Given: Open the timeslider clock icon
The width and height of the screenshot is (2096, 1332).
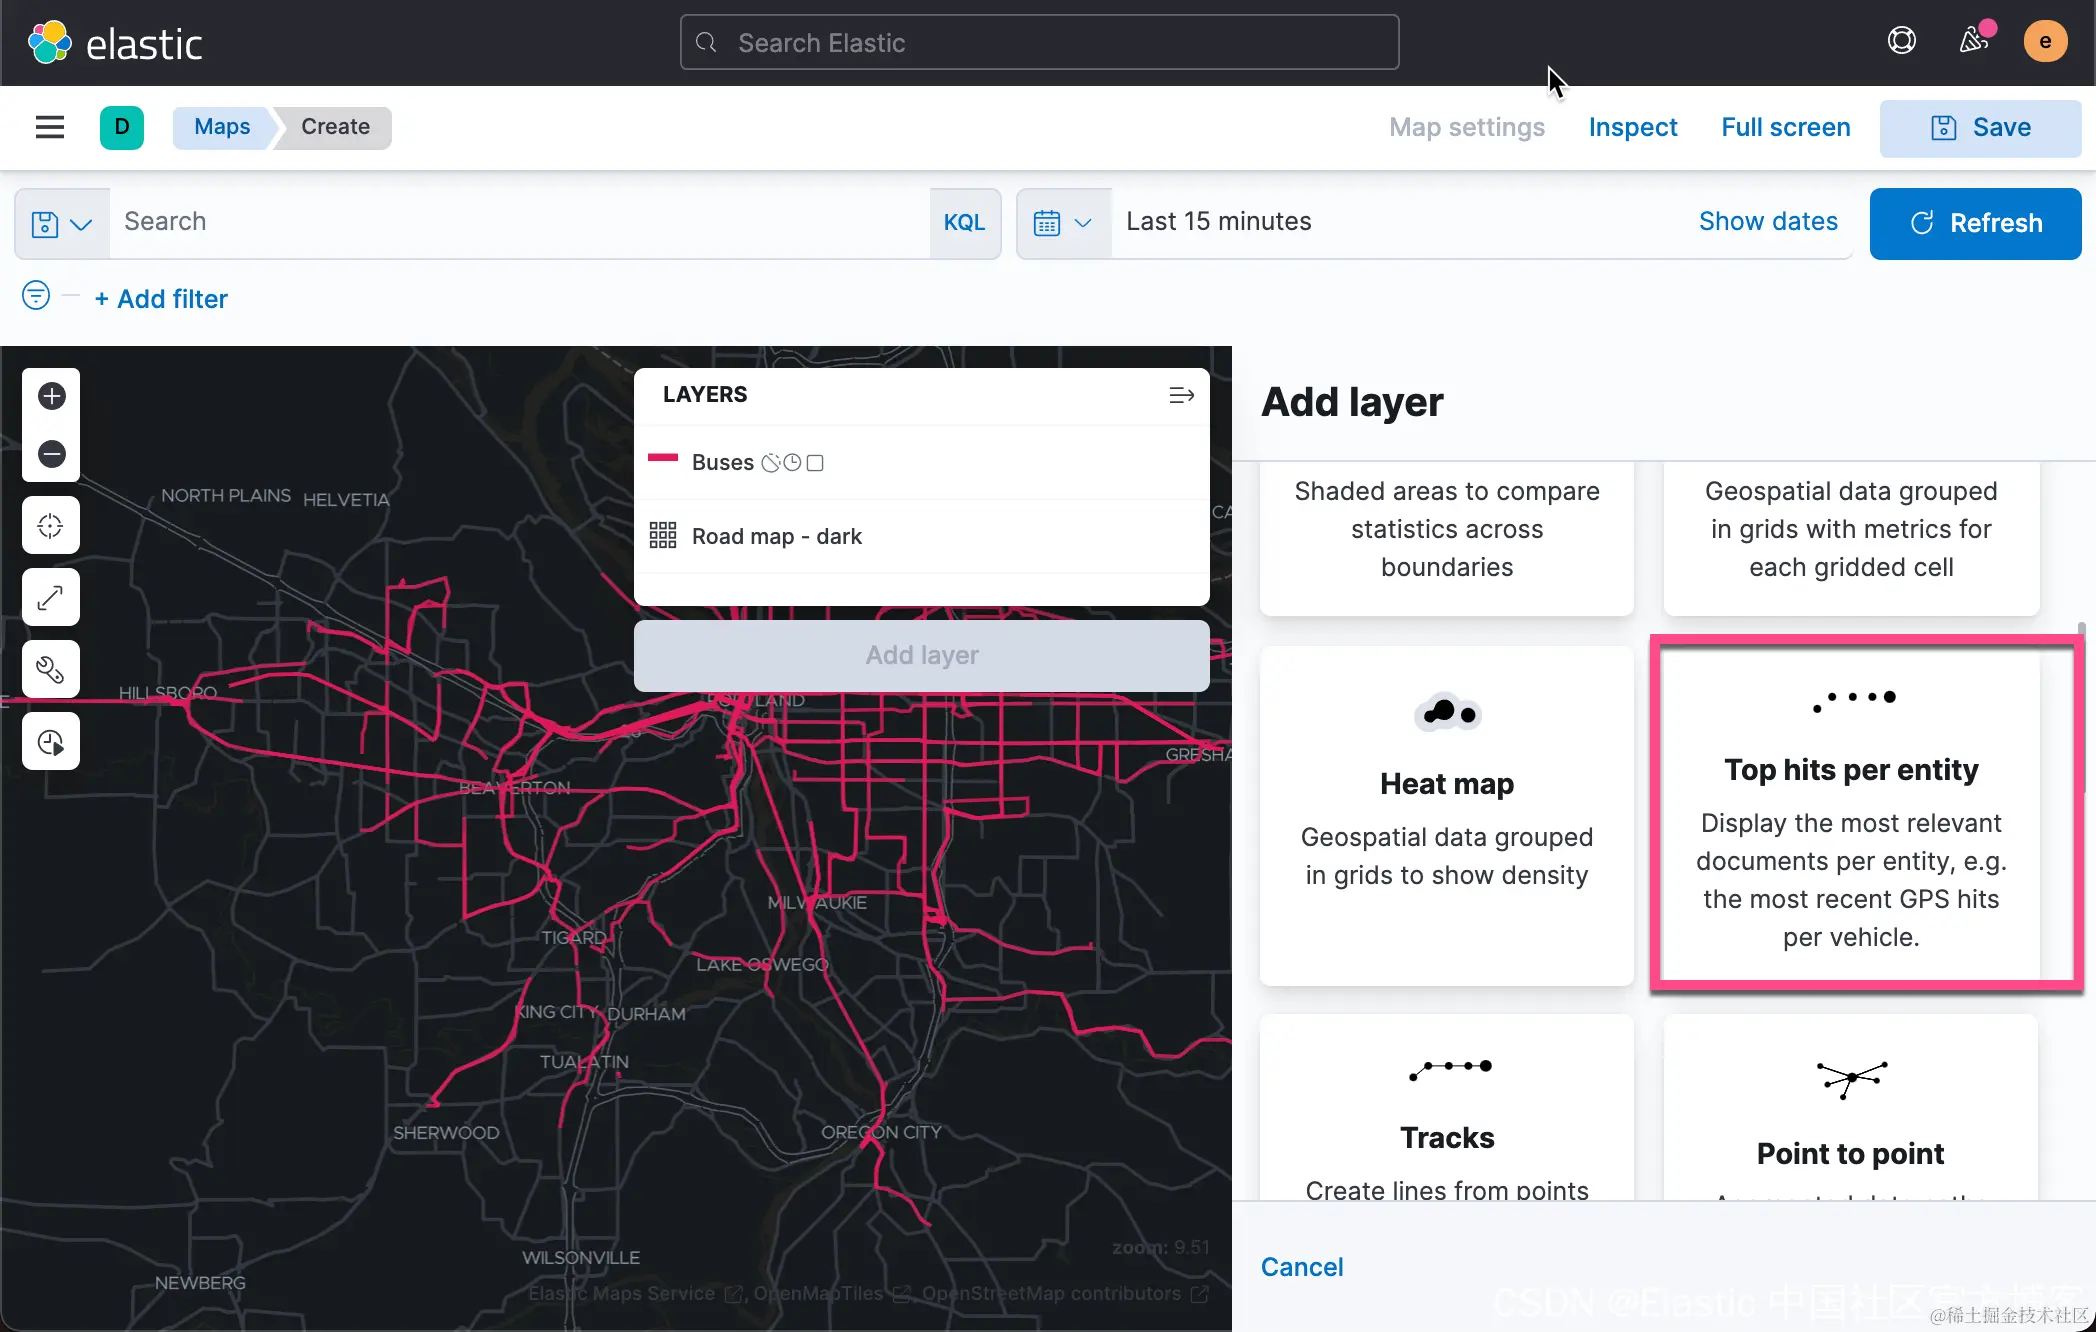Looking at the screenshot, I should coord(51,742).
